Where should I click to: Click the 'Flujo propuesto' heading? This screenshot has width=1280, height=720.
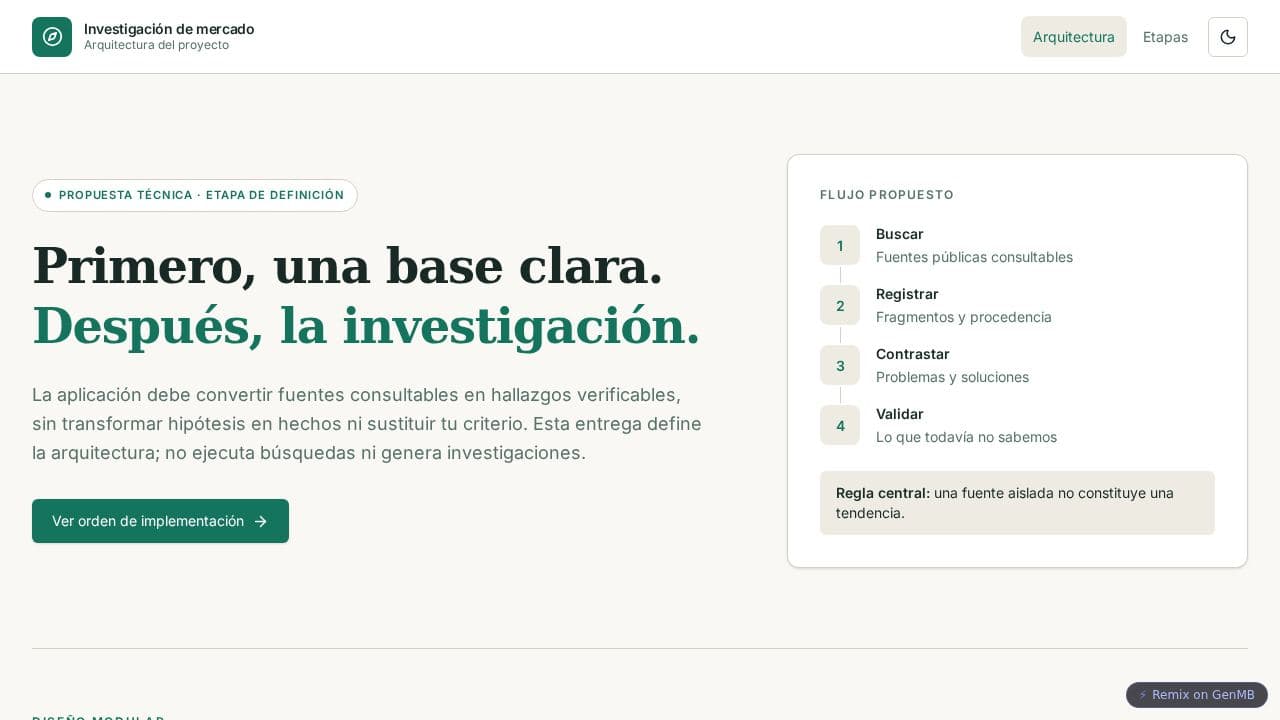887,195
